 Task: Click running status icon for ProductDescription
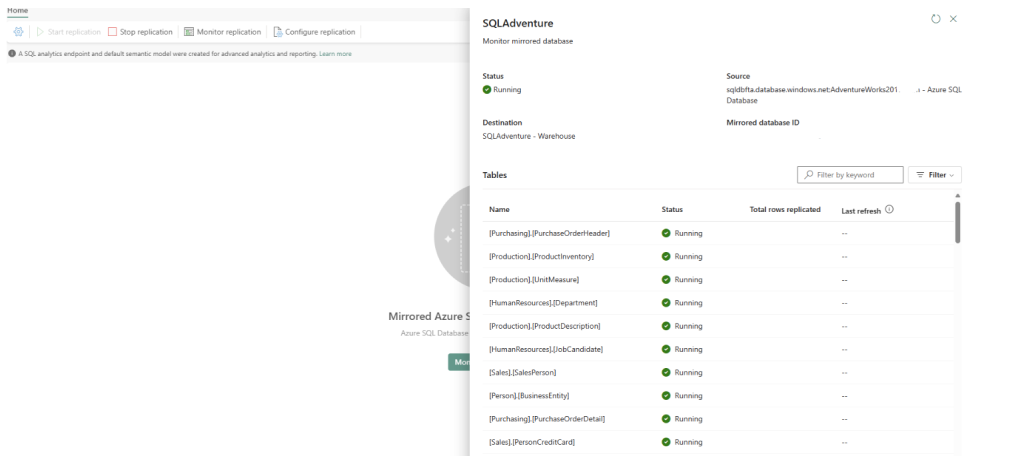[x=666, y=326]
